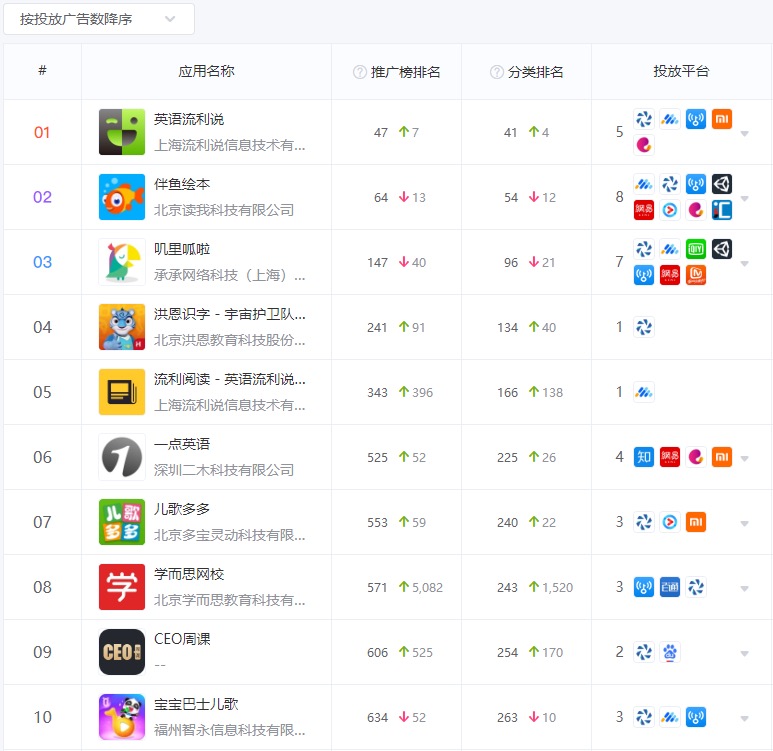773x751 pixels.
Task: Open the 按投放广告数降序 sort dropdown
Action: click(x=99, y=19)
